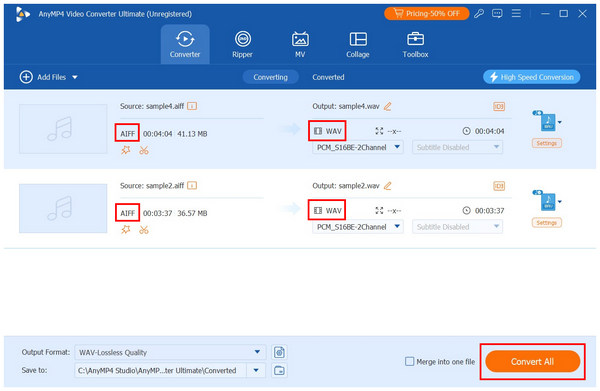
Task: Open the Save to path dropdown
Action: [256, 370]
